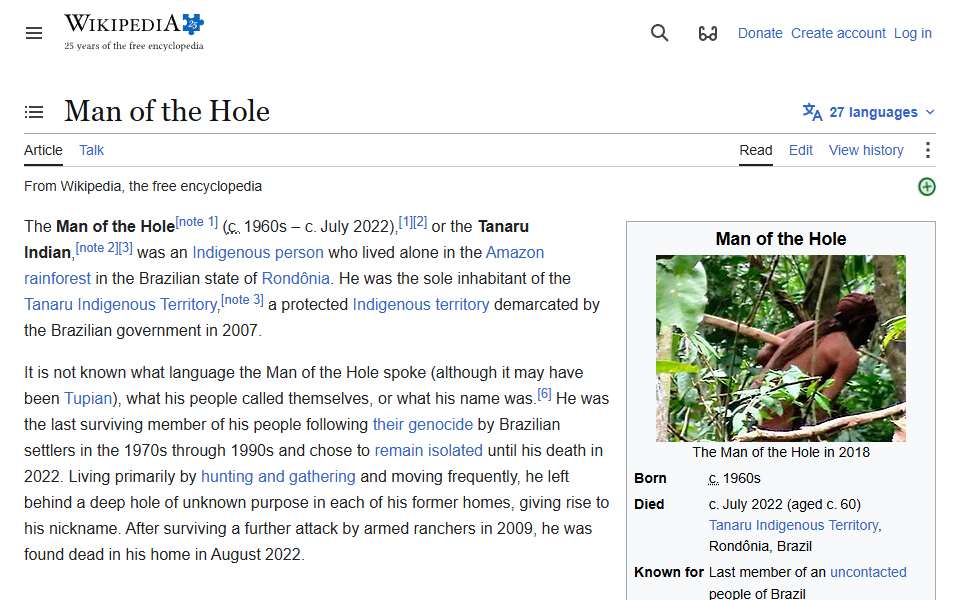The image size is (960, 600).
Task: Open the more options vertical dots
Action: [x=928, y=150]
